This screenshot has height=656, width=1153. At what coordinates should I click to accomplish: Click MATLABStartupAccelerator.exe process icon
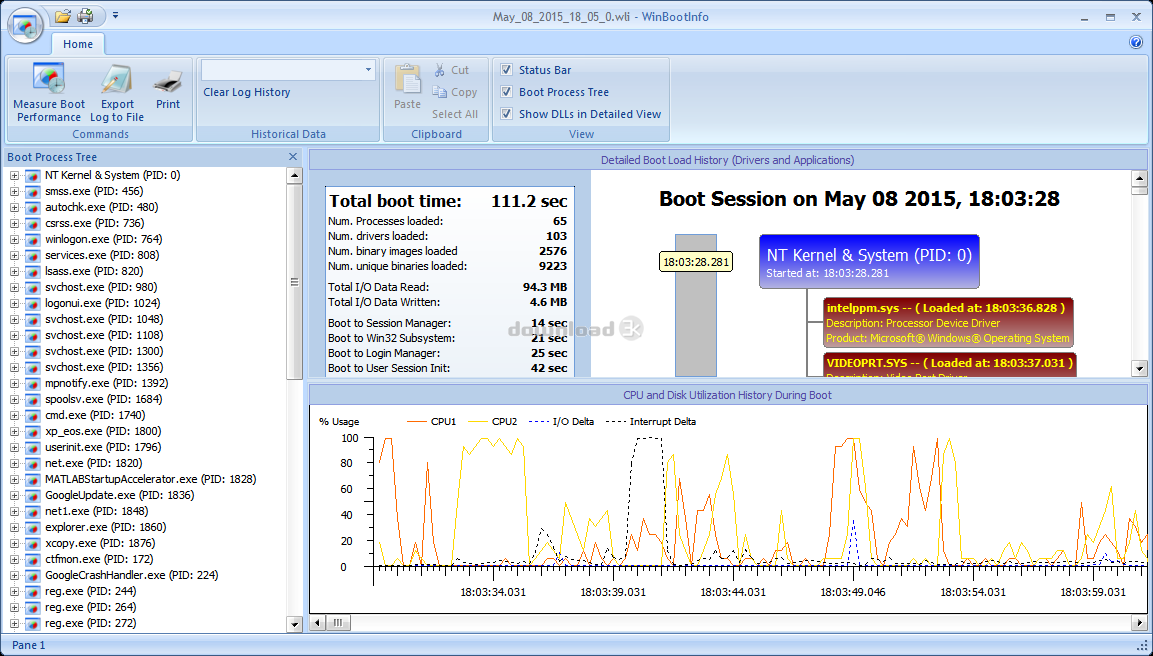(32, 479)
